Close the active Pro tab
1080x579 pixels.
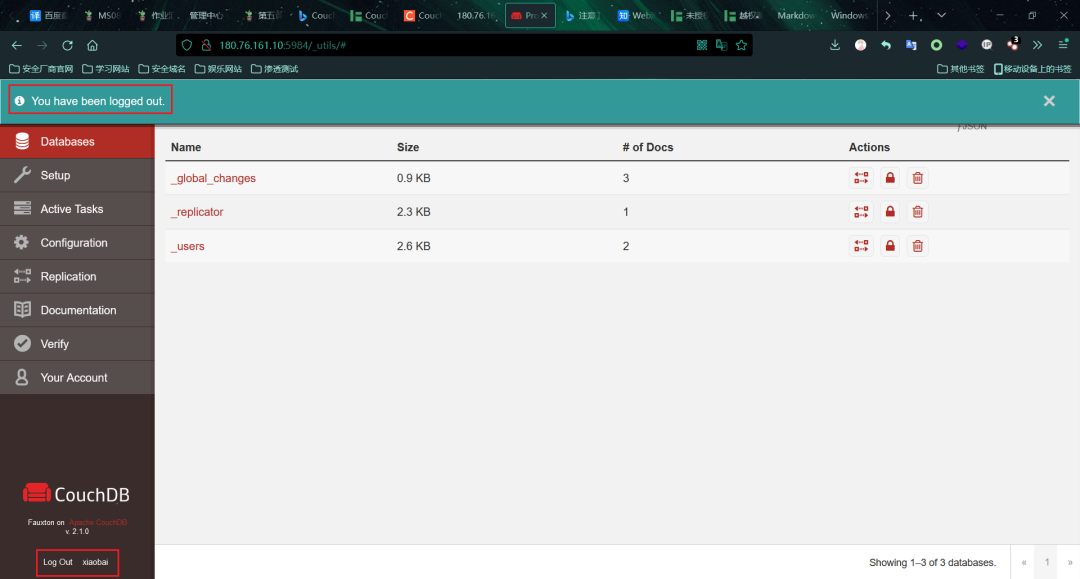tap(544, 15)
